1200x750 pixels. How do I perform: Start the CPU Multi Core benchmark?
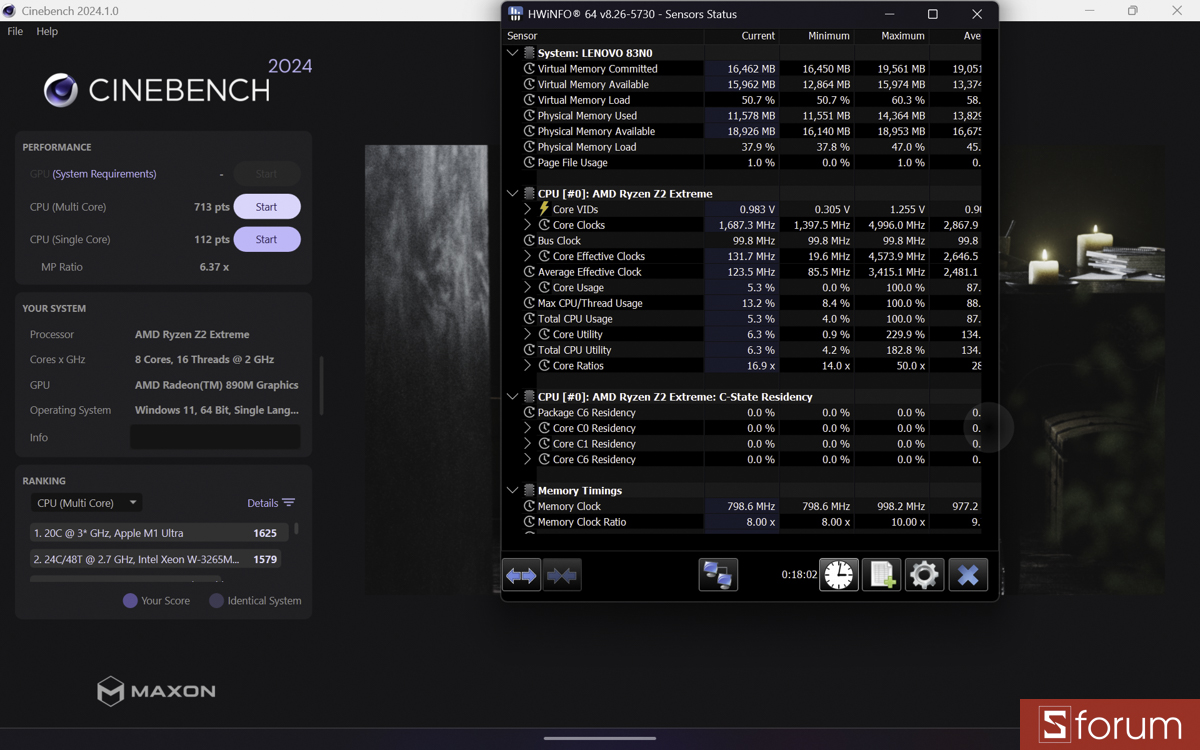pos(266,206)
